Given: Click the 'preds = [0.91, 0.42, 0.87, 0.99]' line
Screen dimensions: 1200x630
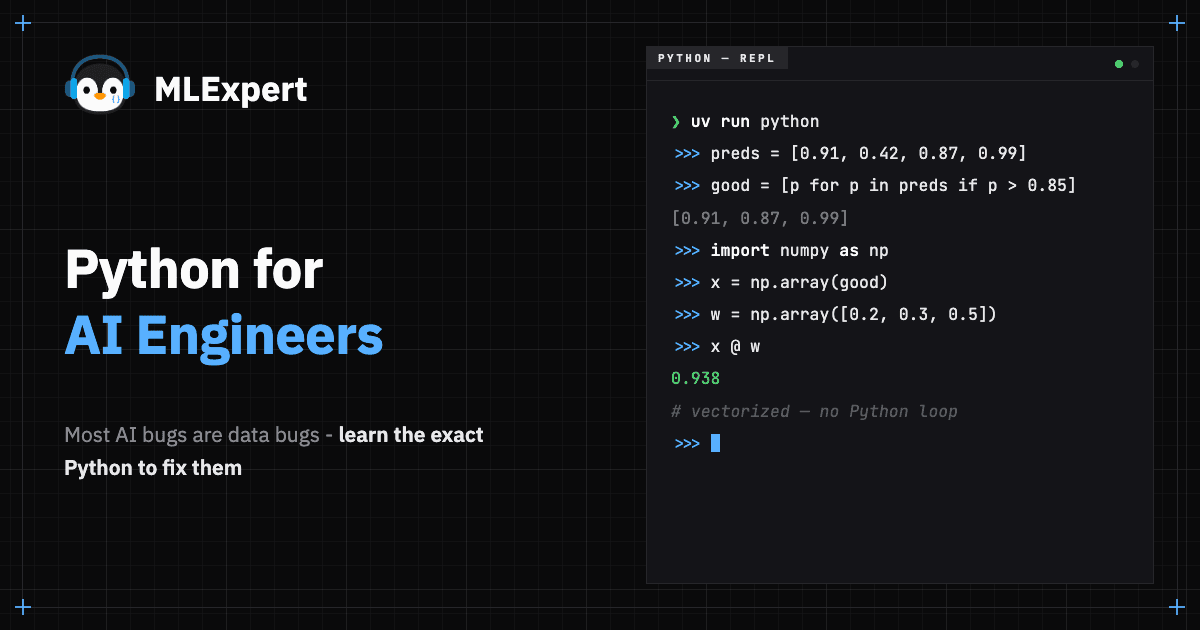Looking at the screenshot, I should point(869,154).
